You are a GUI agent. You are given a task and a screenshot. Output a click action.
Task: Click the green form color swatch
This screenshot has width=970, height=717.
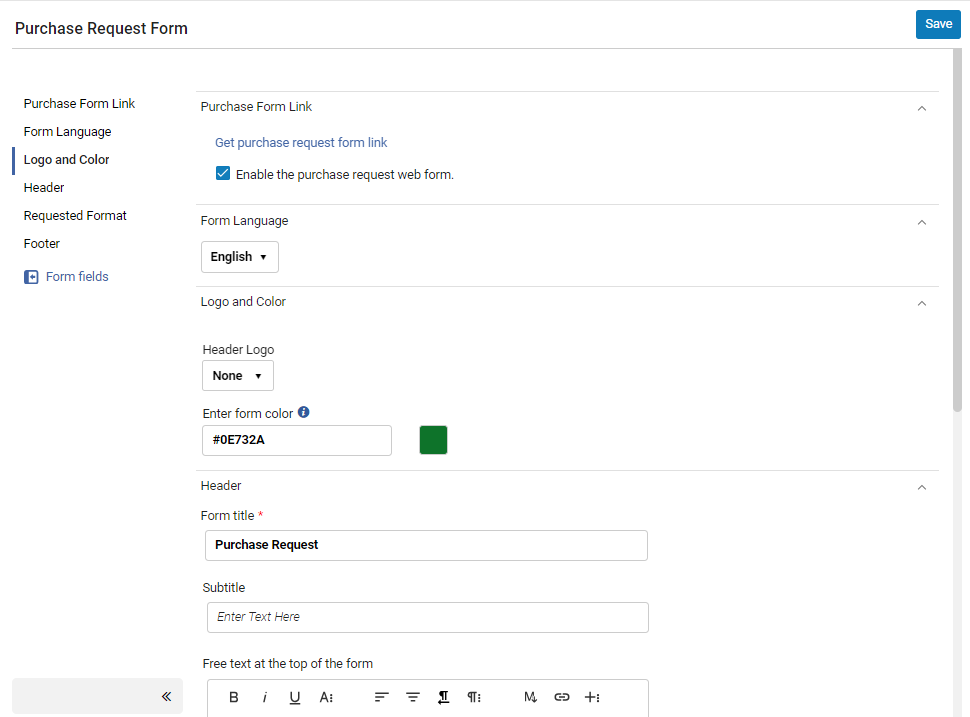433,440
